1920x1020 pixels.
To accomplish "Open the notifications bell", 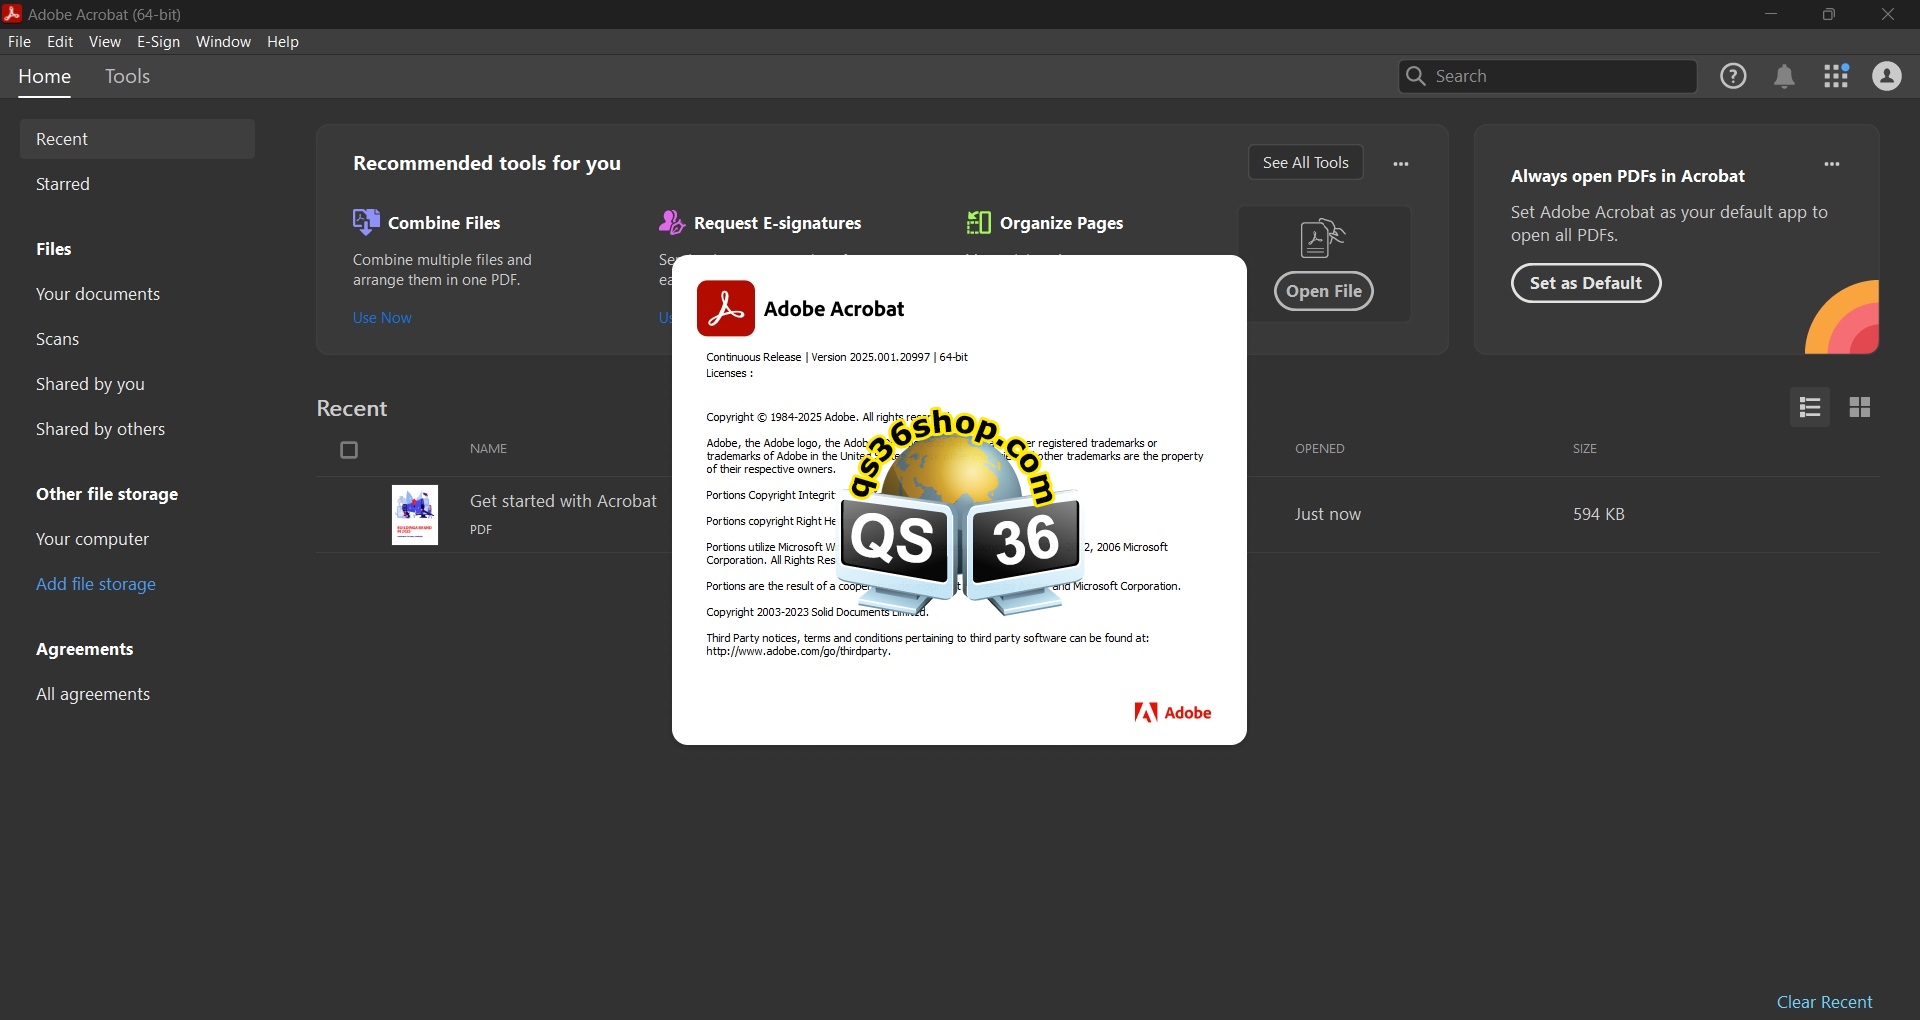I will click(x=1784, y=77).
